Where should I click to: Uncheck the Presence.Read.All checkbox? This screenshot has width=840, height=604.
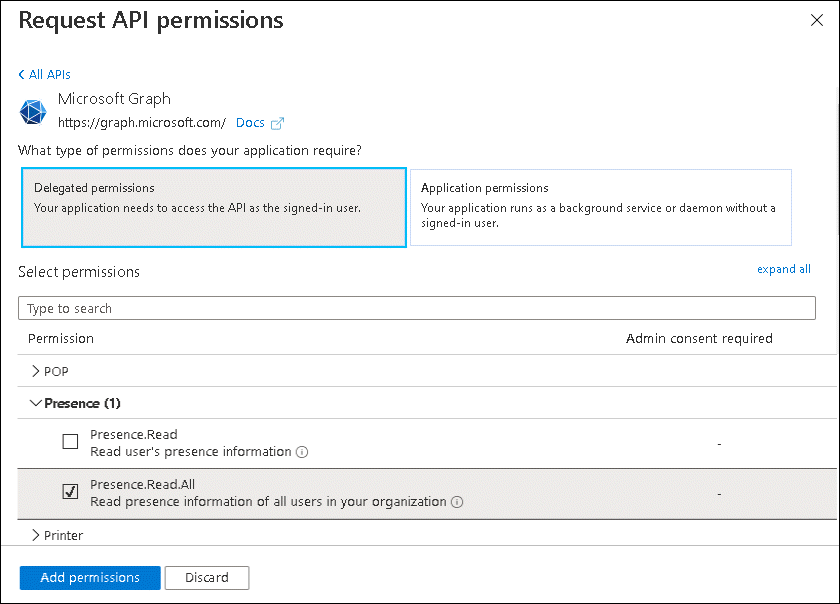[70, 491]
